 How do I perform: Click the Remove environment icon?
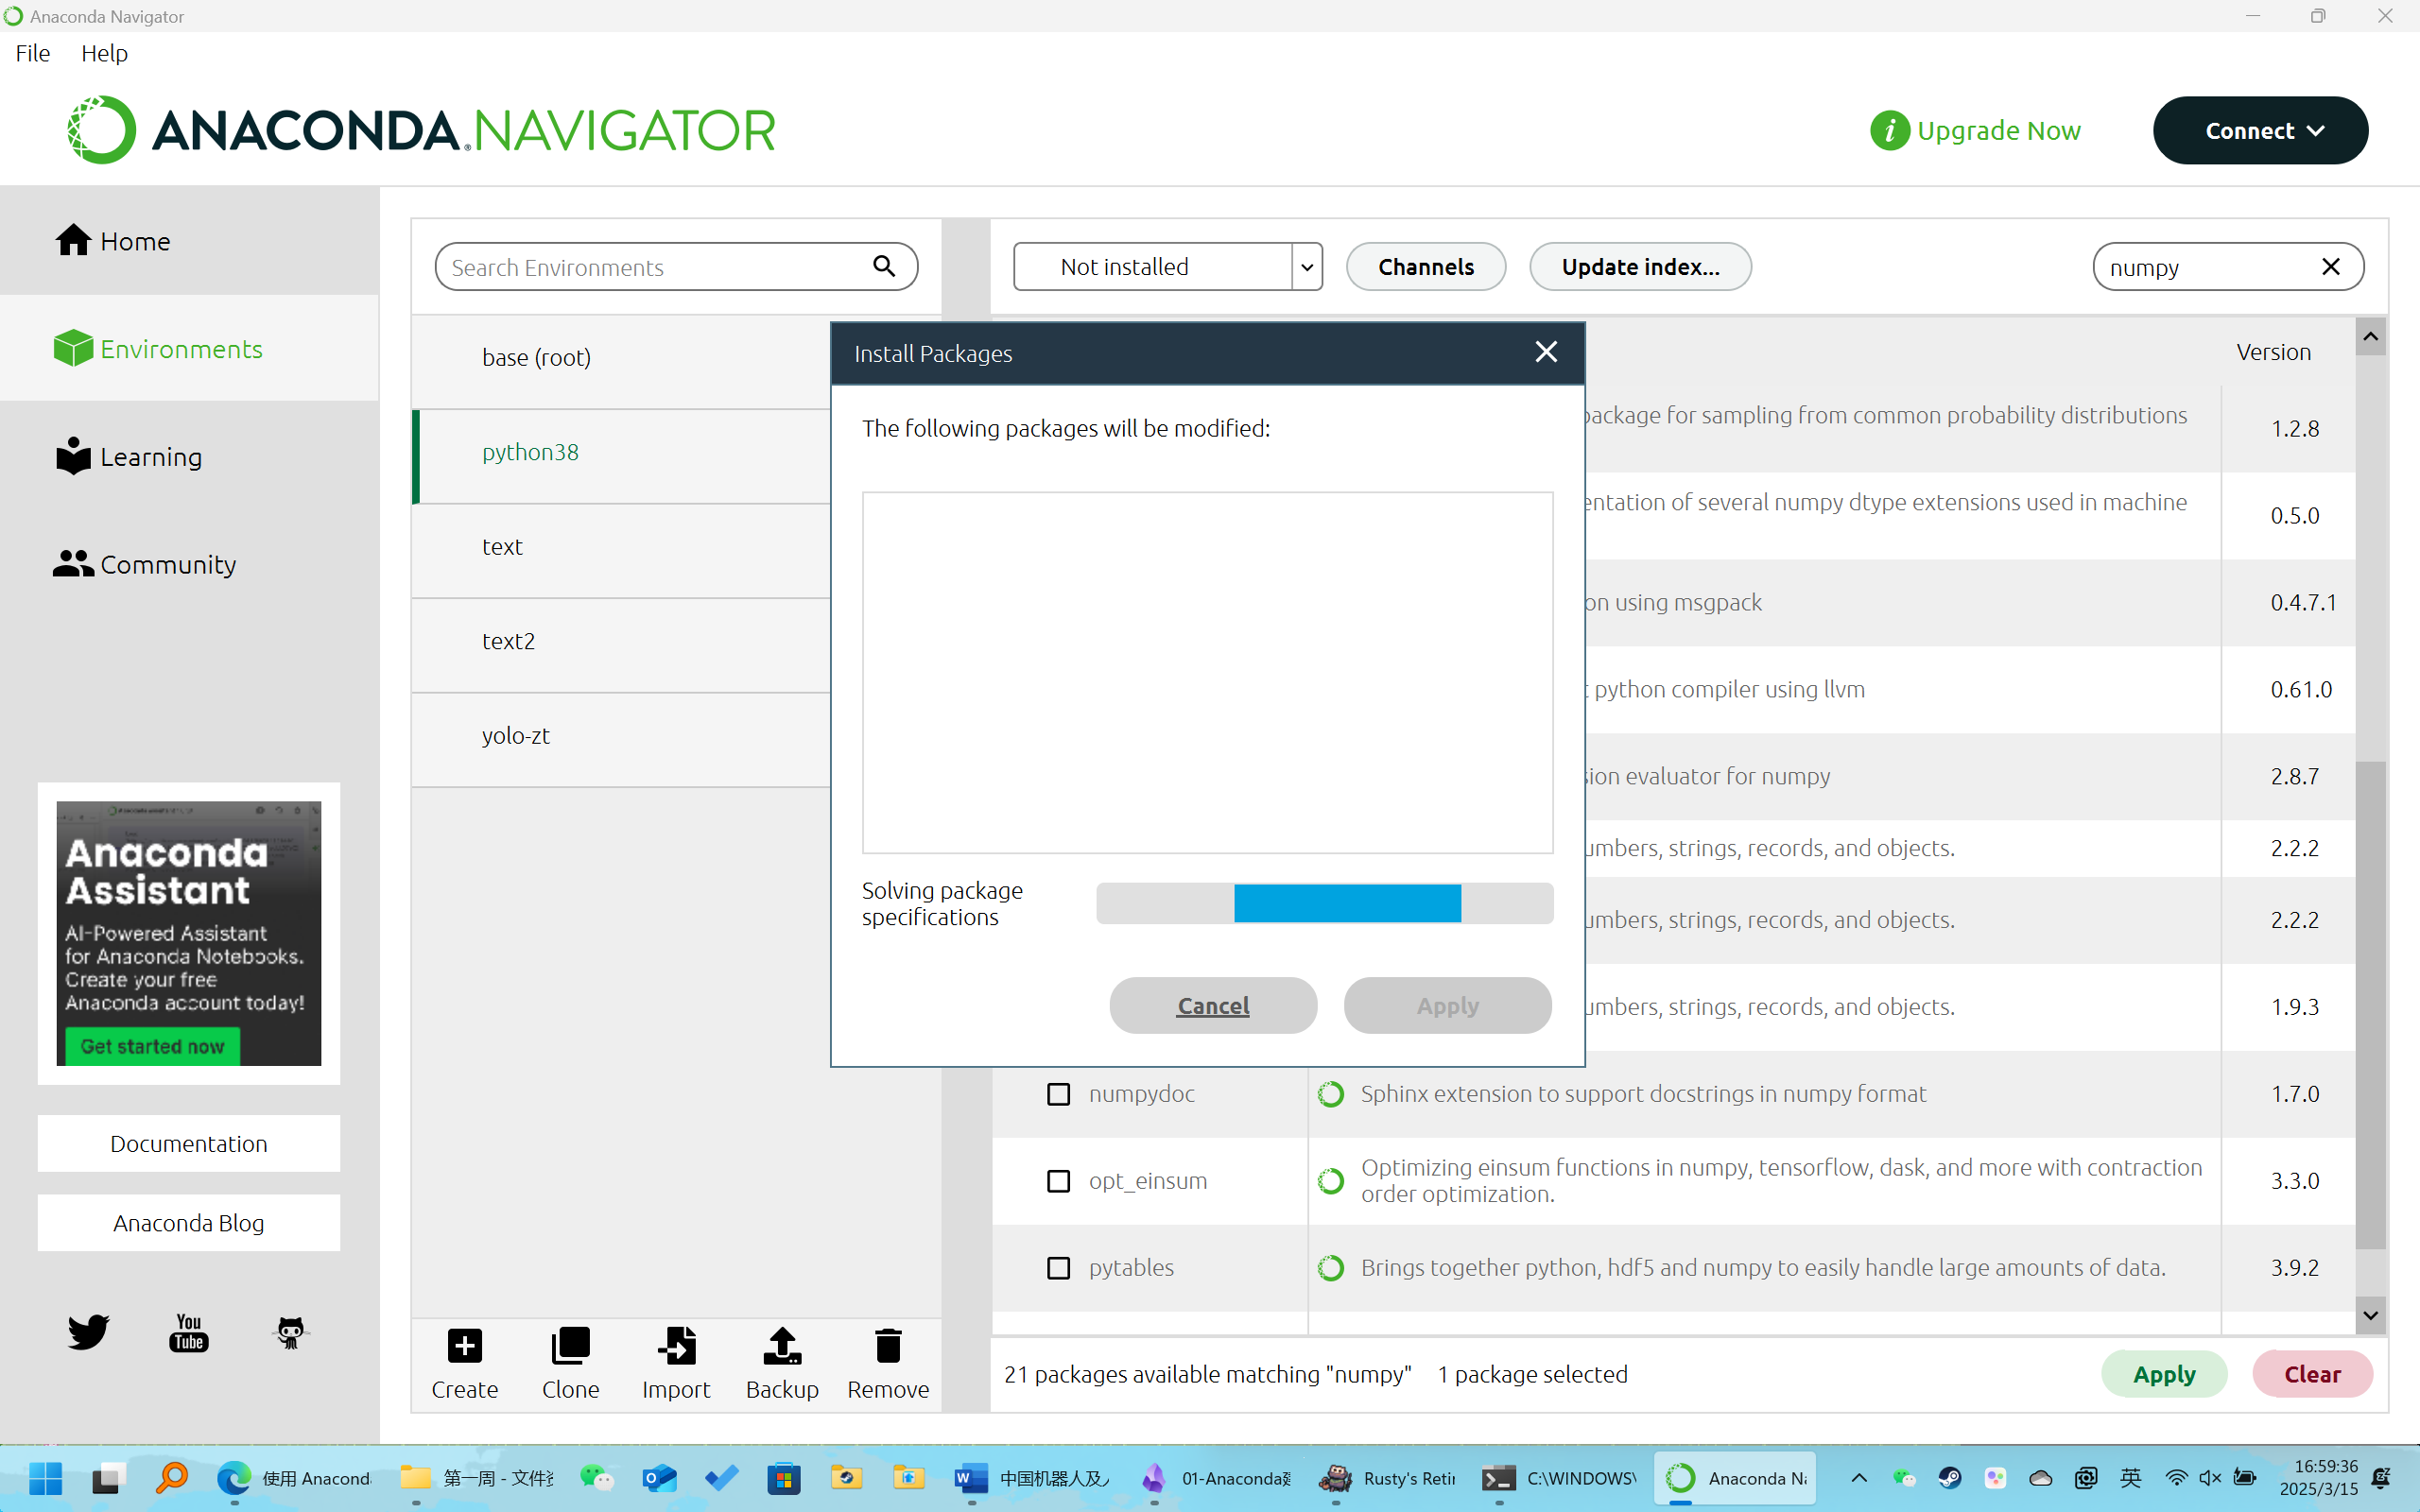(x=888, y=1346)
